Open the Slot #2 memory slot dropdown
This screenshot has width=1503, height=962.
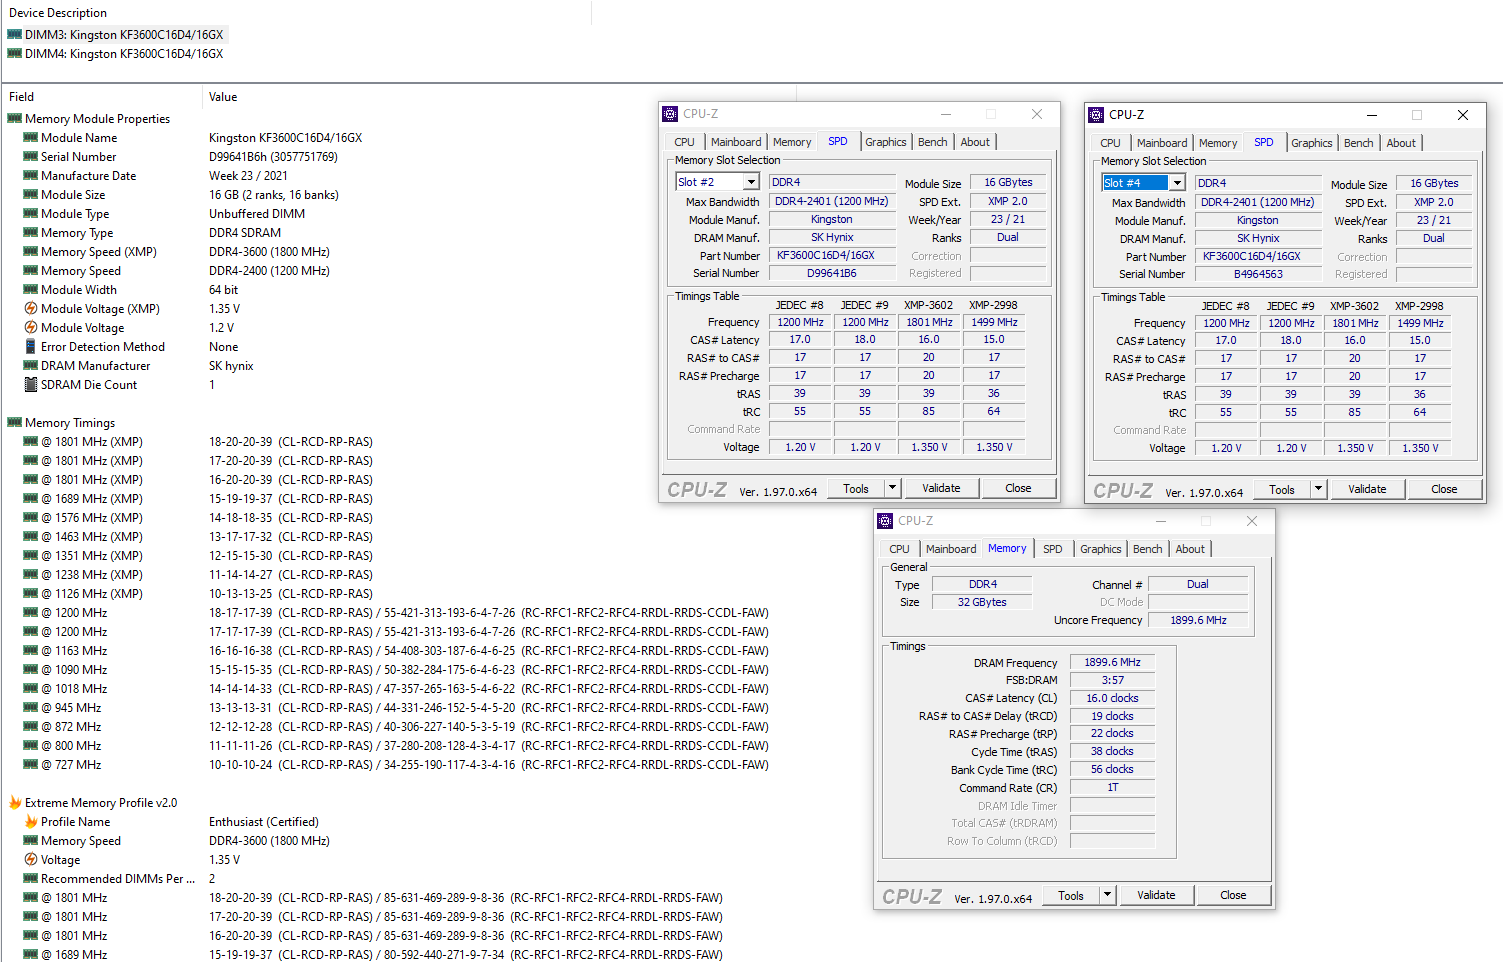751,182
